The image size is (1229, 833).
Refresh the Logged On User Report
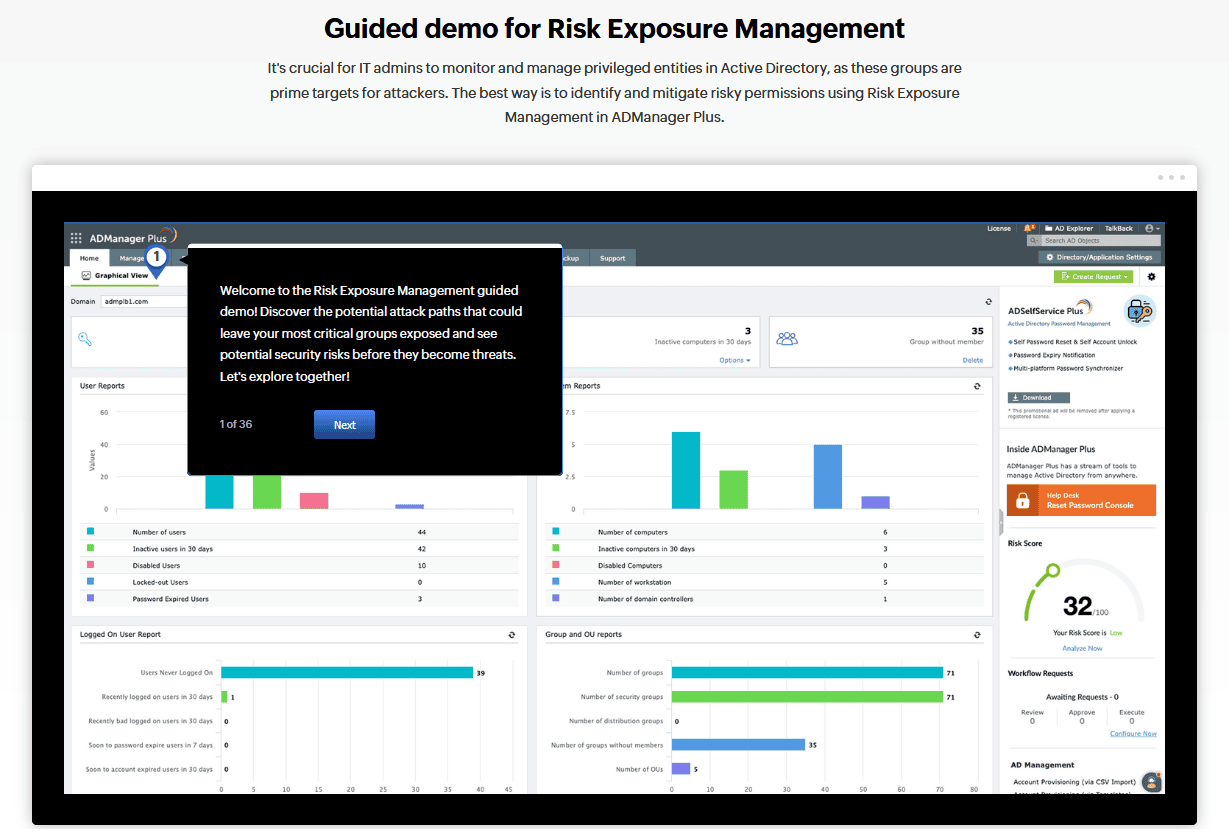pos(512,635)
